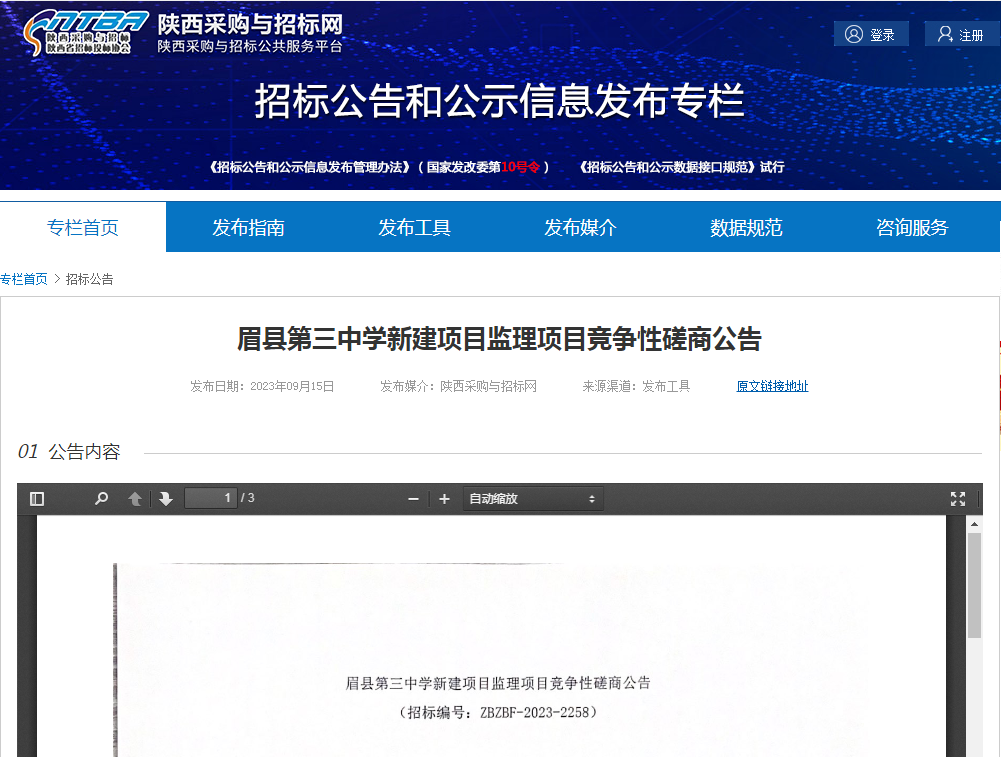Go to next PDF page arrow
Screen dimensions: 1001x757
(x=166, y=498)
